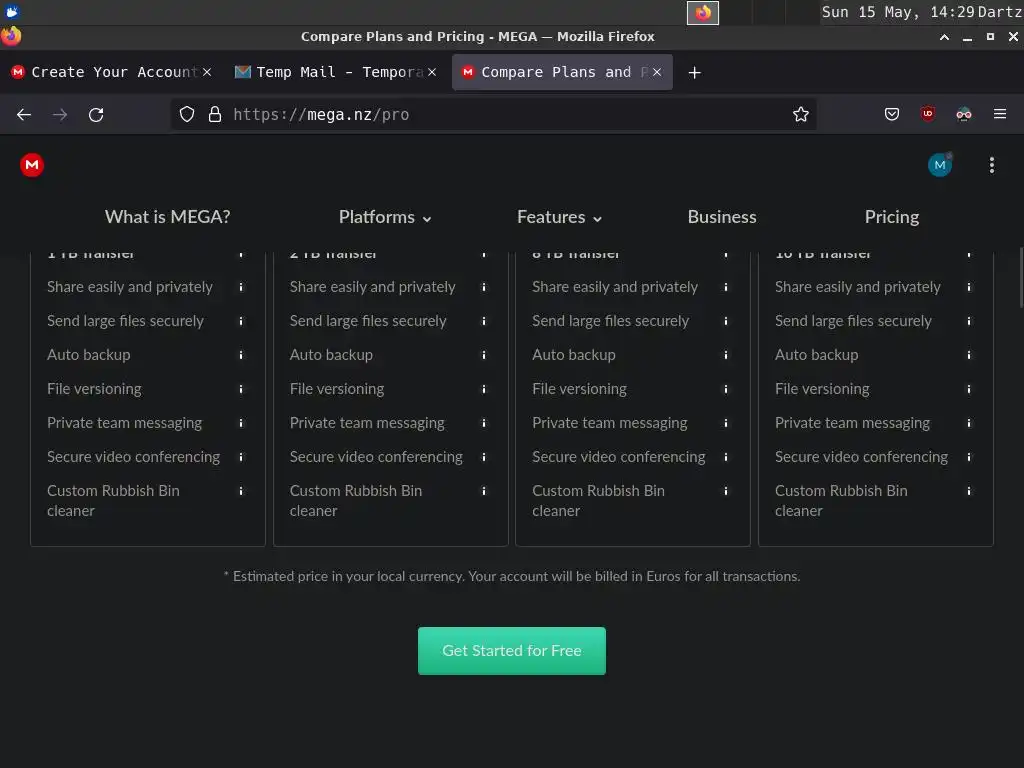
Task: Click estimated price footnote text
Action: (512, 576)
